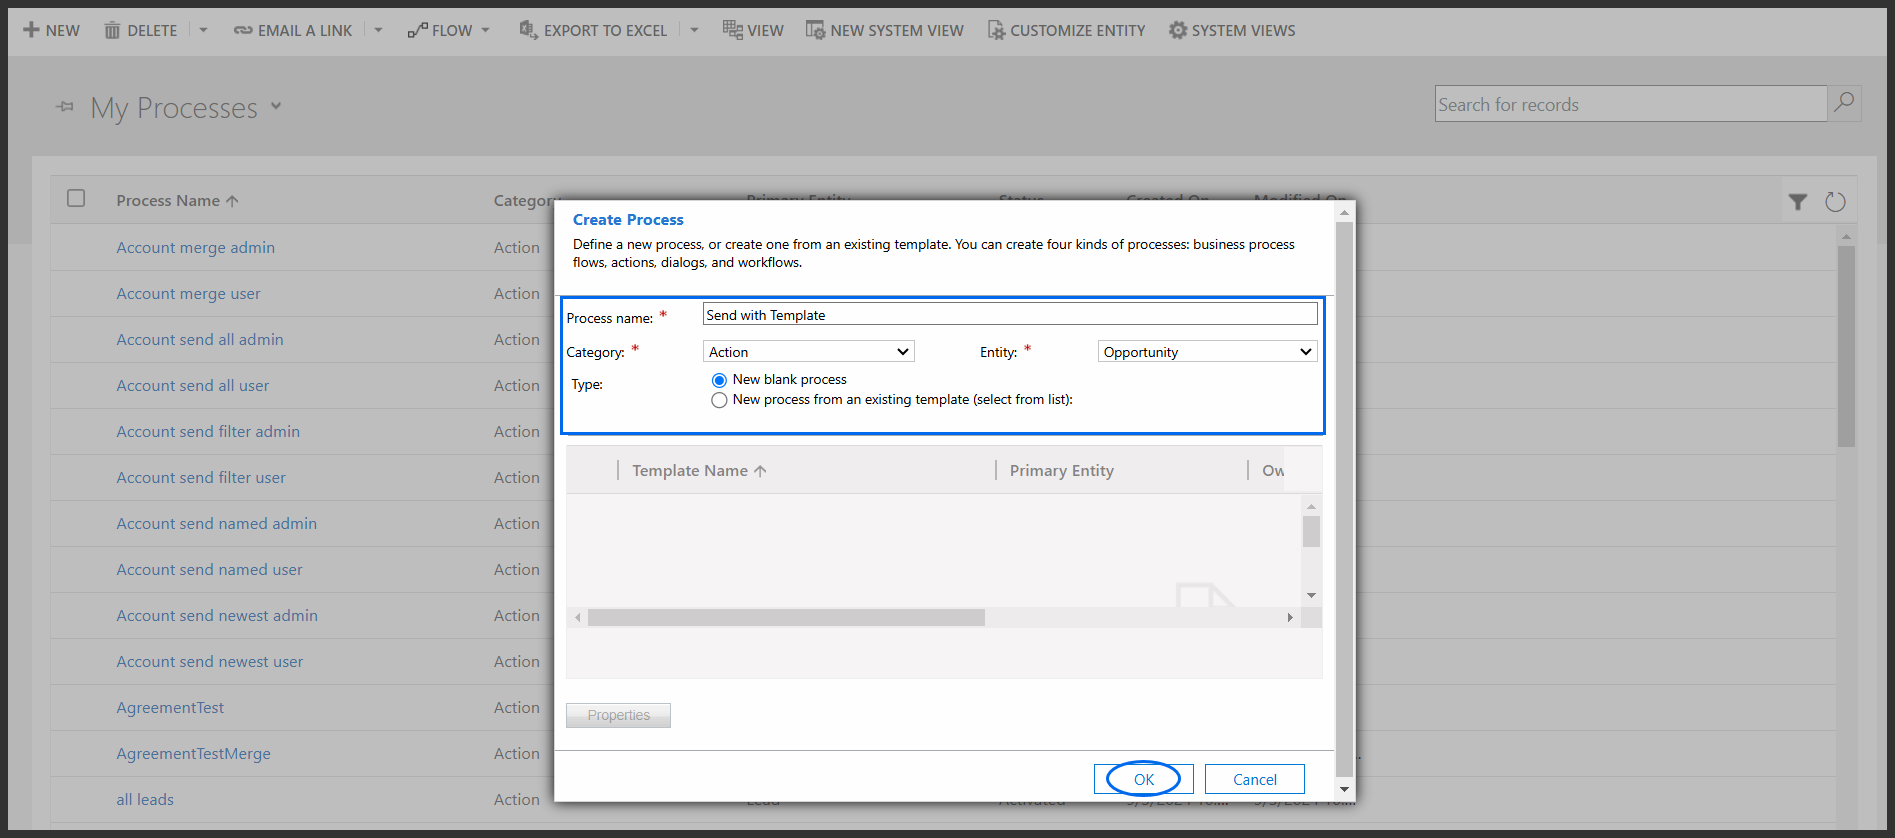Open the AgreementTestMerge process link
The image size is (1895, 838).
coord(193,754)
